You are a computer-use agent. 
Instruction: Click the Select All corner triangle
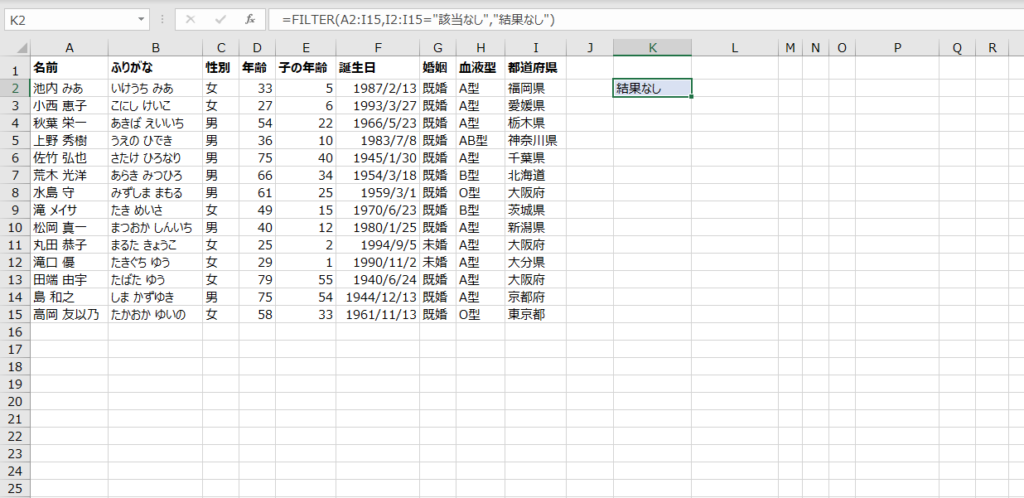pyautogui.click(x=15, y=47)
